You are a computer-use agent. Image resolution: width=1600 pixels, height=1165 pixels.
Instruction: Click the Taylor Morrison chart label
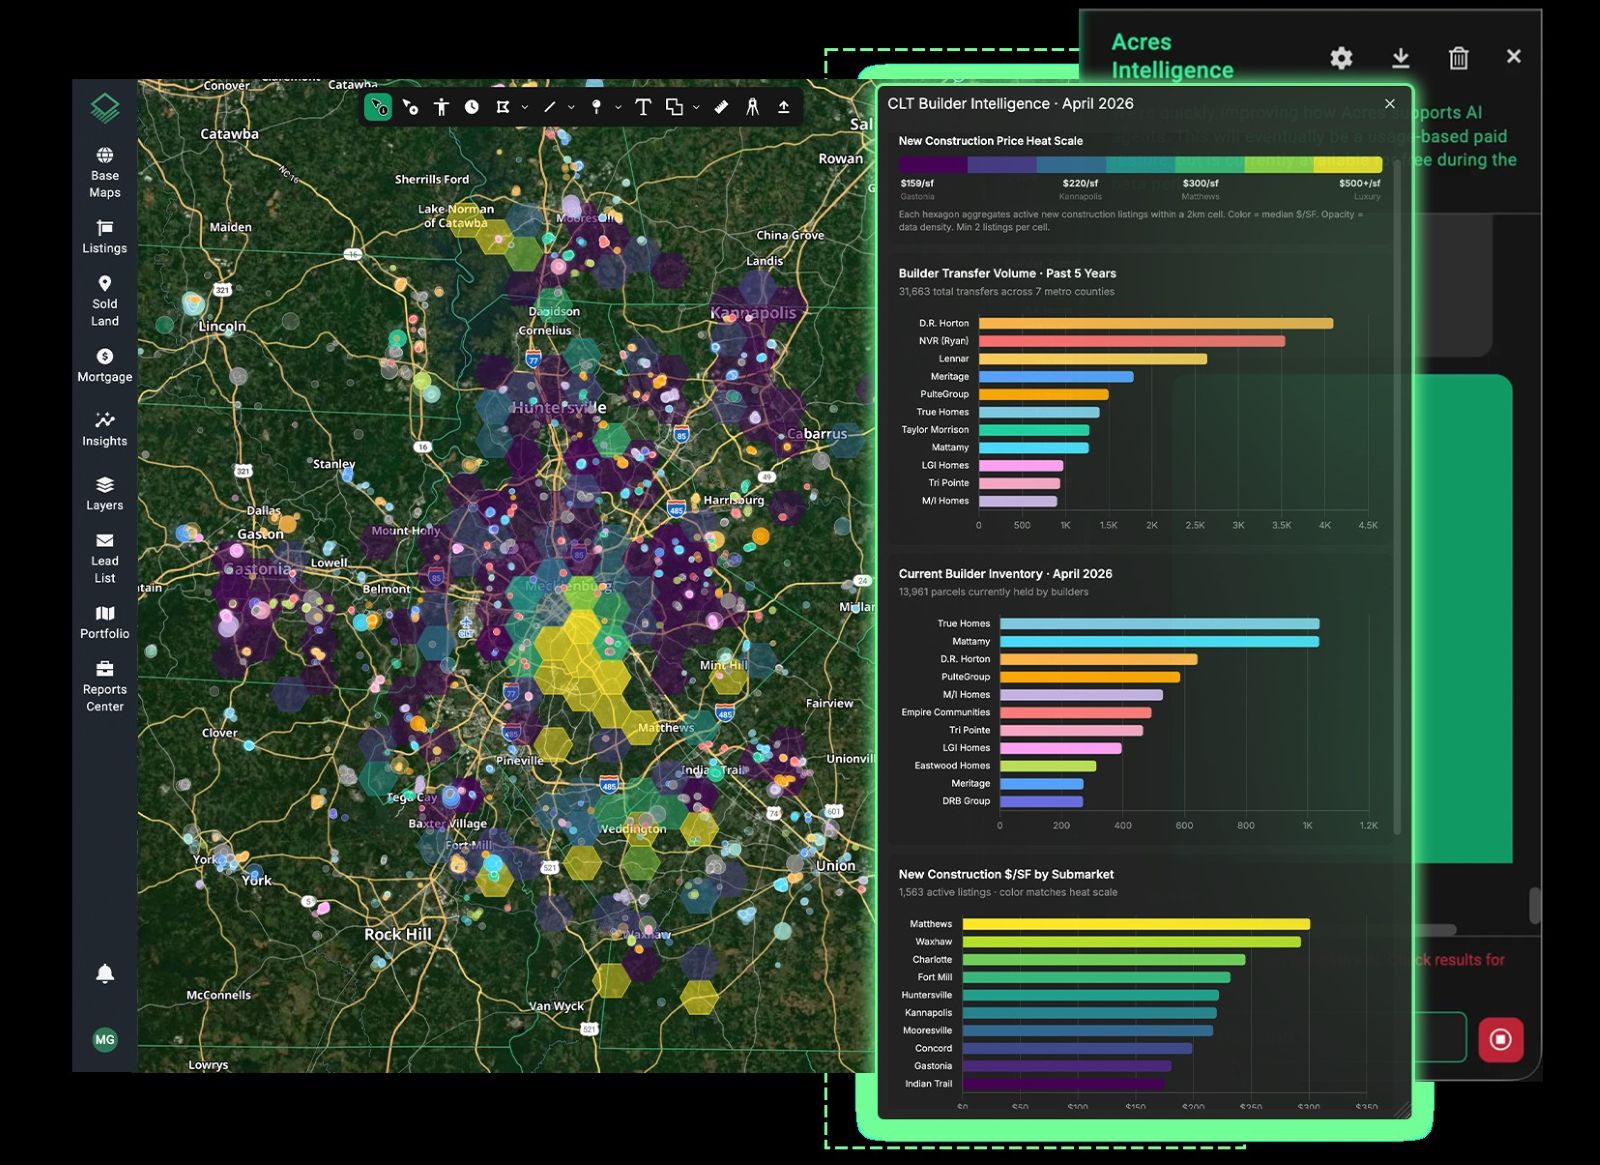(x=935, y=430)
